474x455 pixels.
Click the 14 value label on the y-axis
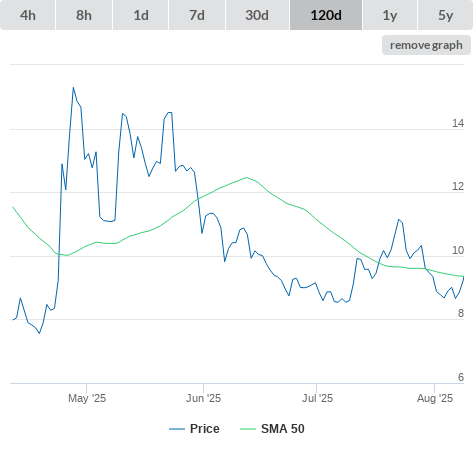(x=458, y=123)
